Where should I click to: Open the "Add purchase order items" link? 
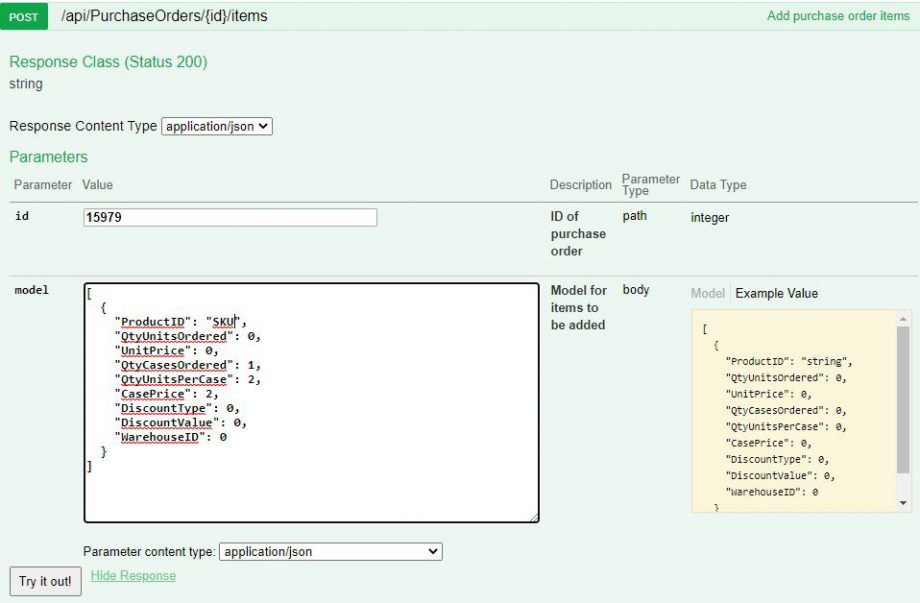coord(838,16)
